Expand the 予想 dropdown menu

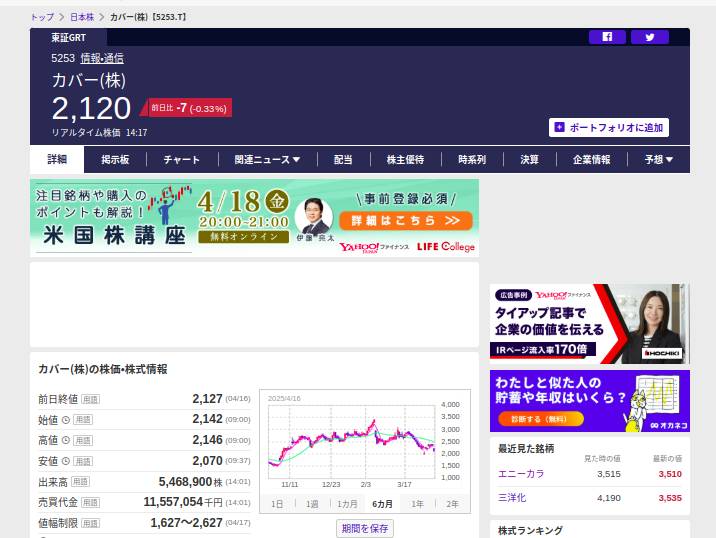(658, 160)
